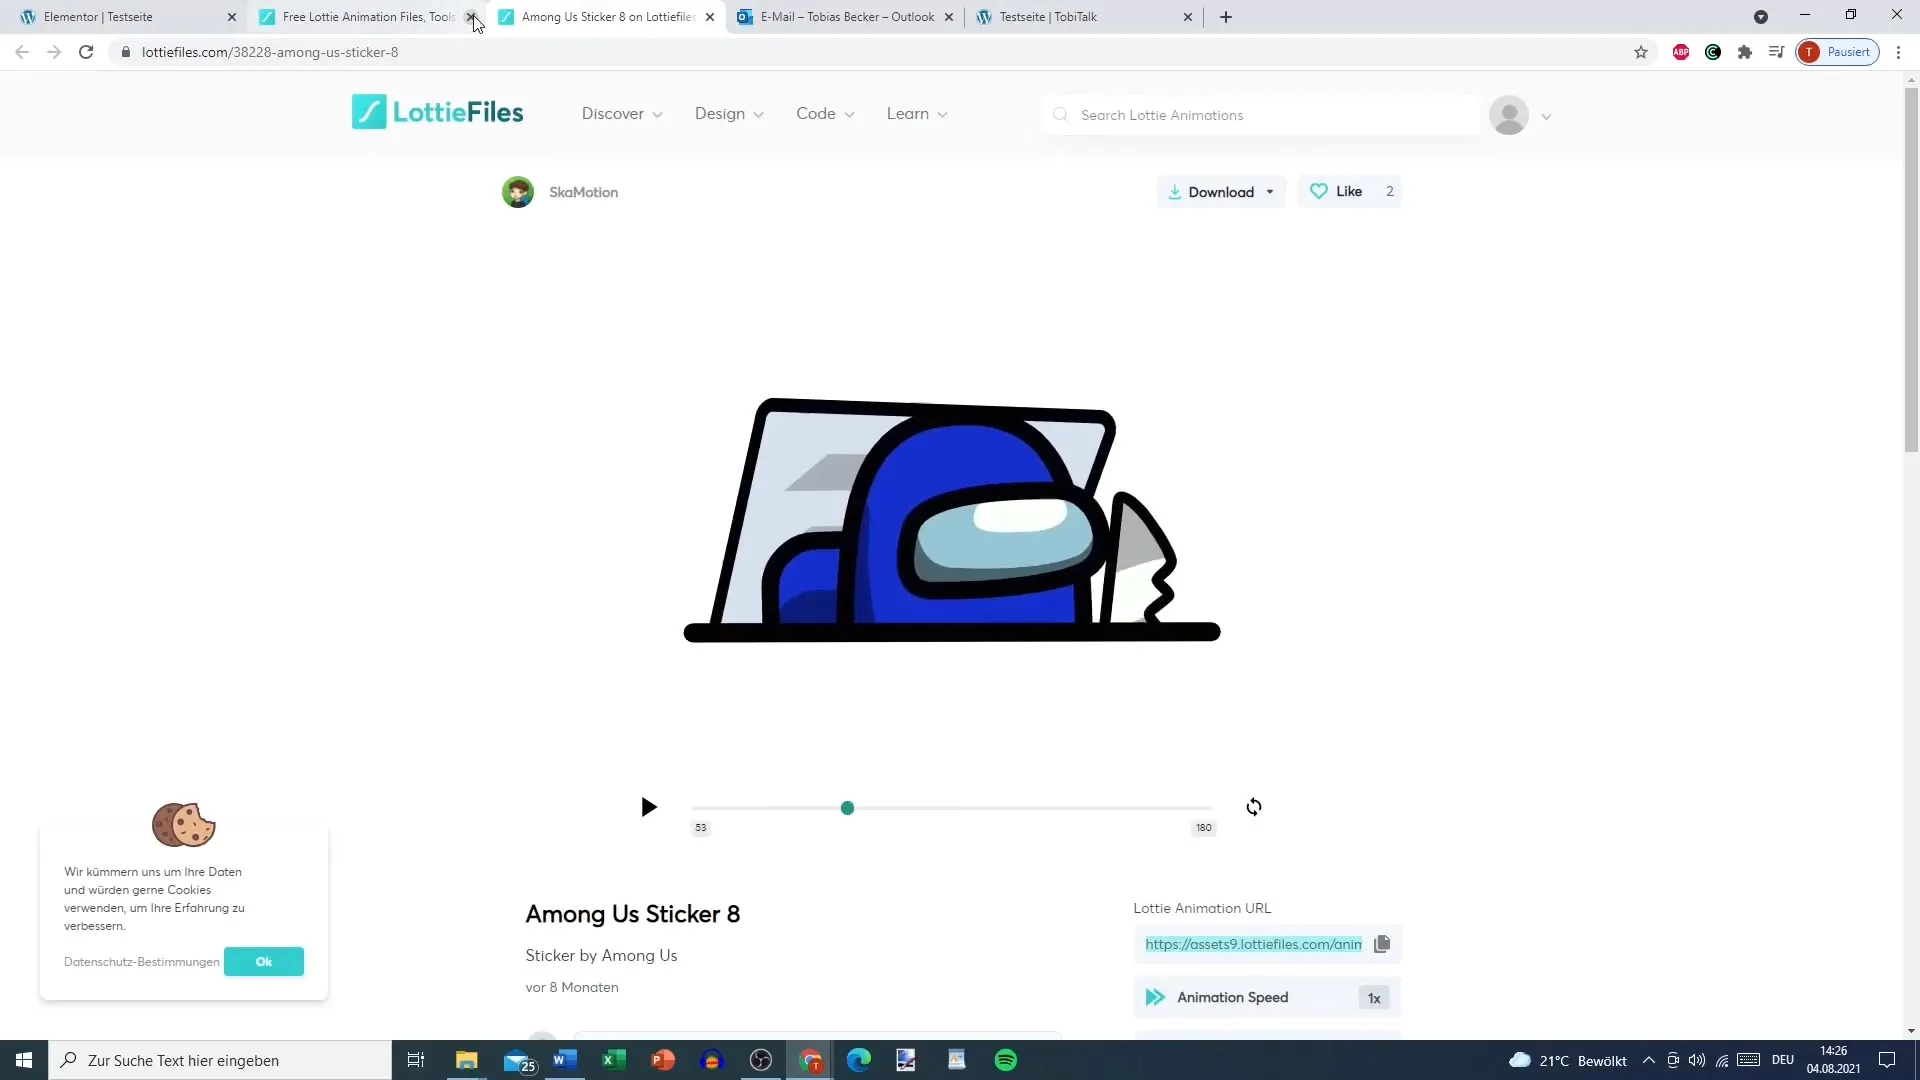Click the animation timeline scrubber handle

pyautogui.click(x=847, y=808)
